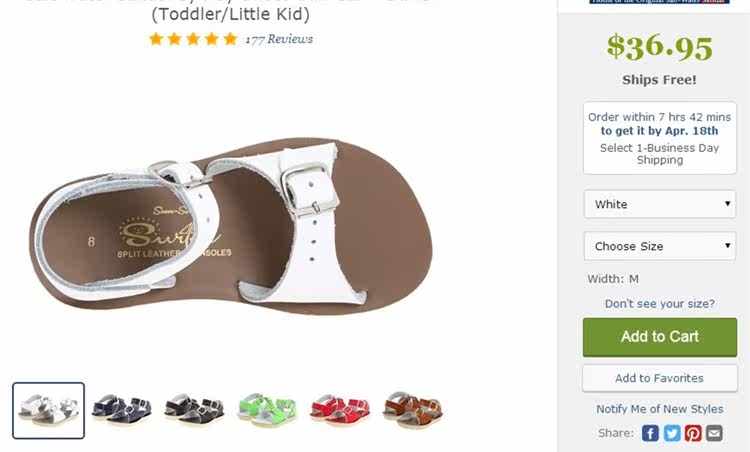Share the product on Facebook
Image resolution: width=750 pixels, height=452 pixels.
[650, 433]
